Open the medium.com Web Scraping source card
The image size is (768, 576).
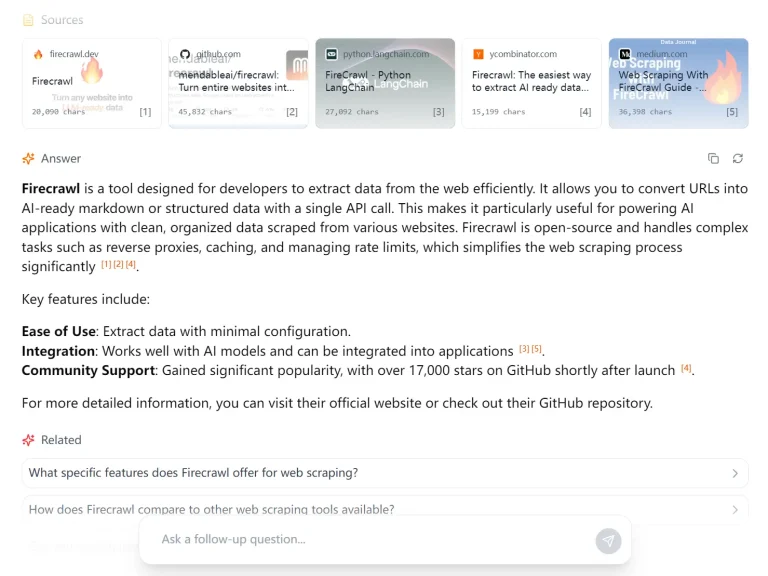pos(678,83)
